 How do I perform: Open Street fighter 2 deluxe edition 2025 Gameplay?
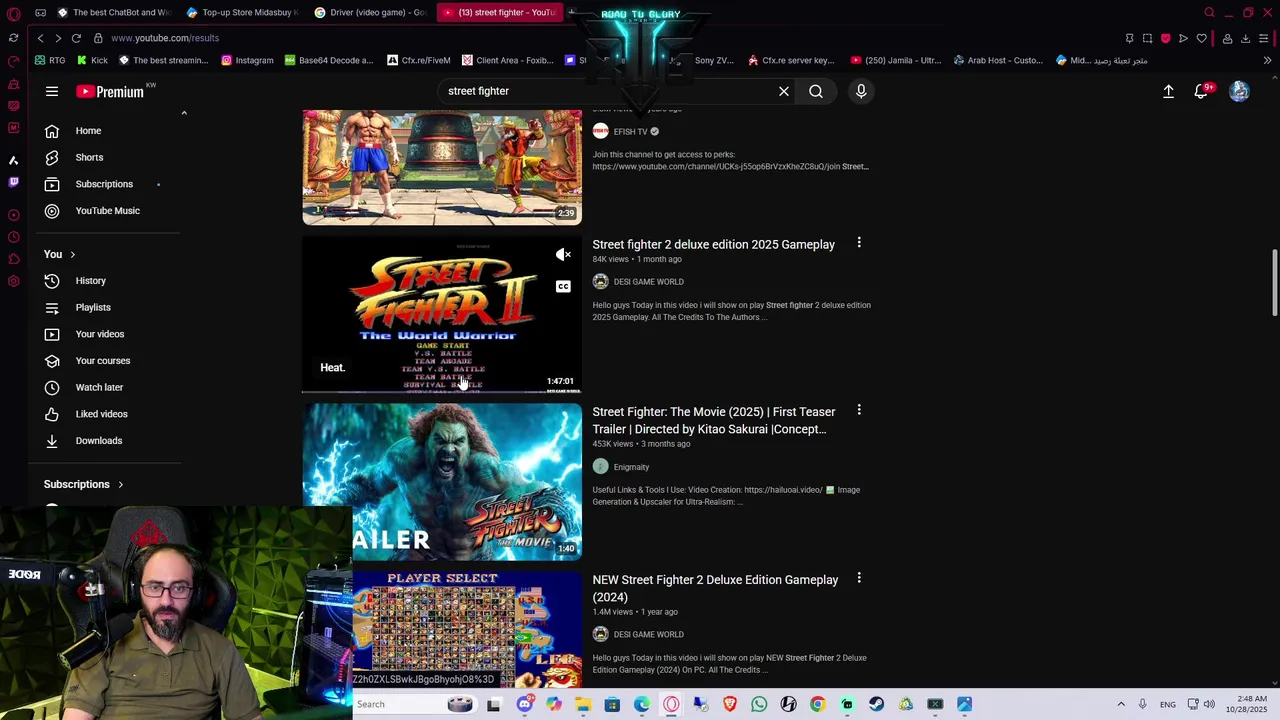click(x=713, y=244)
